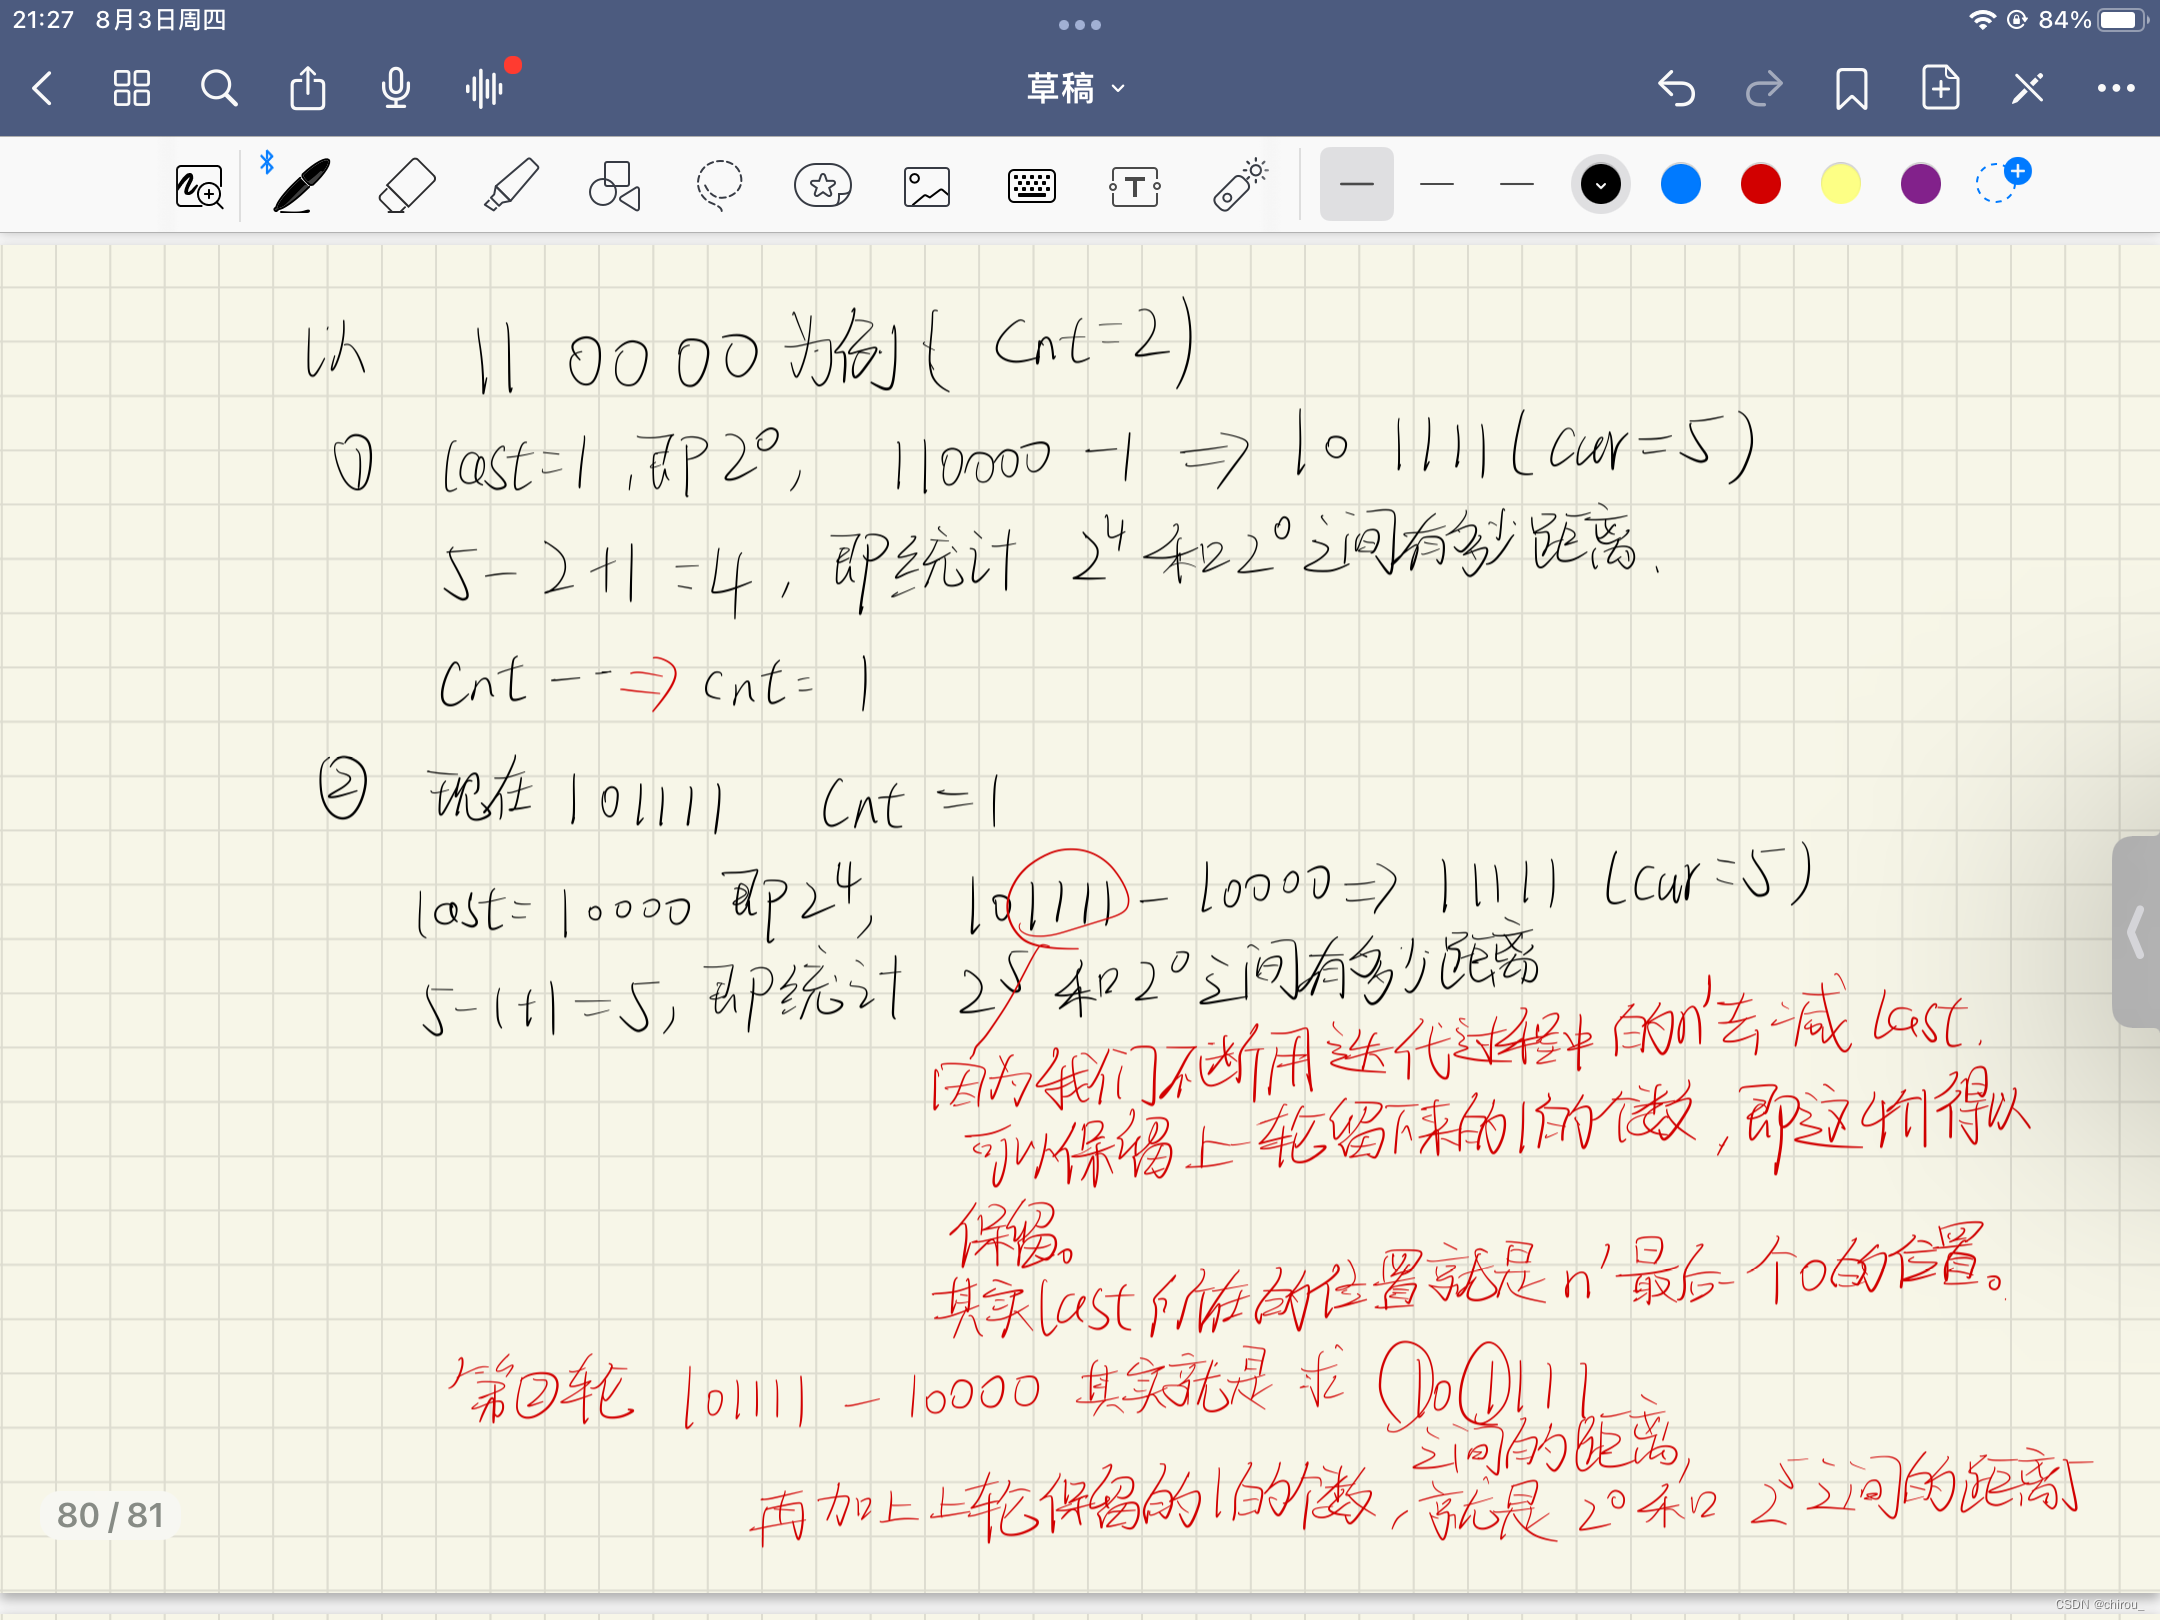Open the page thumbnails grid view

(x=131, y=88)
